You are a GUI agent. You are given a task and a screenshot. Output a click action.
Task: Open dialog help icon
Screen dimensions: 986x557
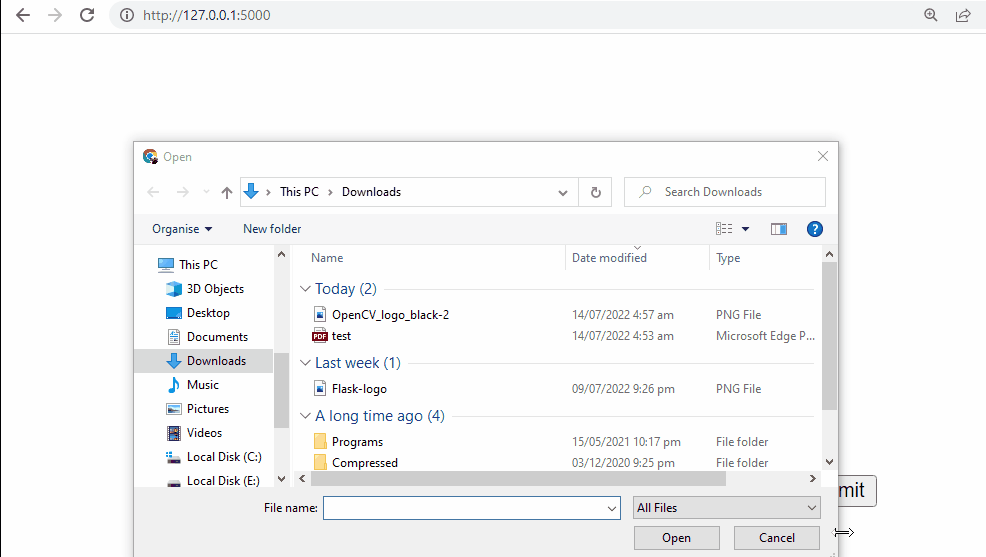[x=814, y=229]
